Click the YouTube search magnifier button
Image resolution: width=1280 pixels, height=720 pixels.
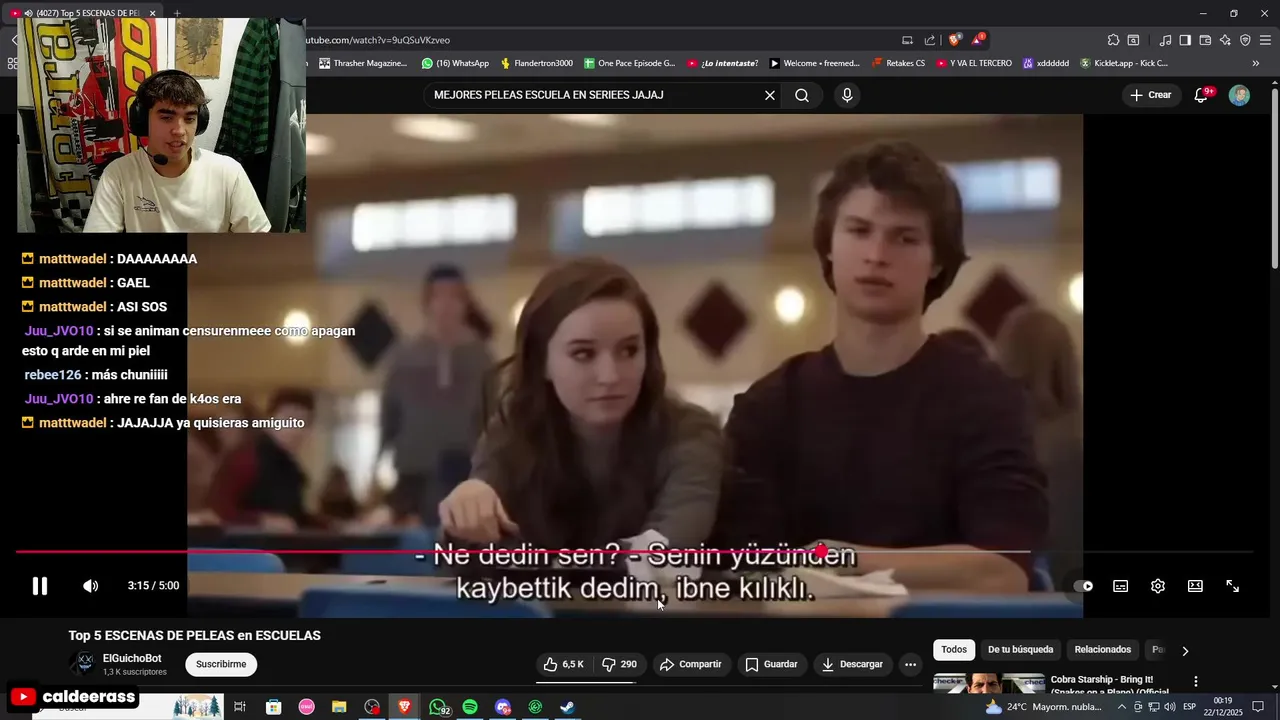[802, 95]
